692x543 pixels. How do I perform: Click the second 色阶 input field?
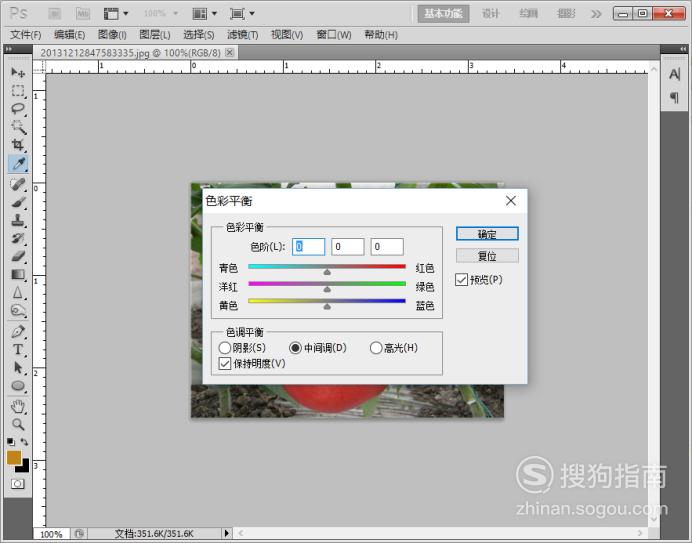(x=348, y=247)
